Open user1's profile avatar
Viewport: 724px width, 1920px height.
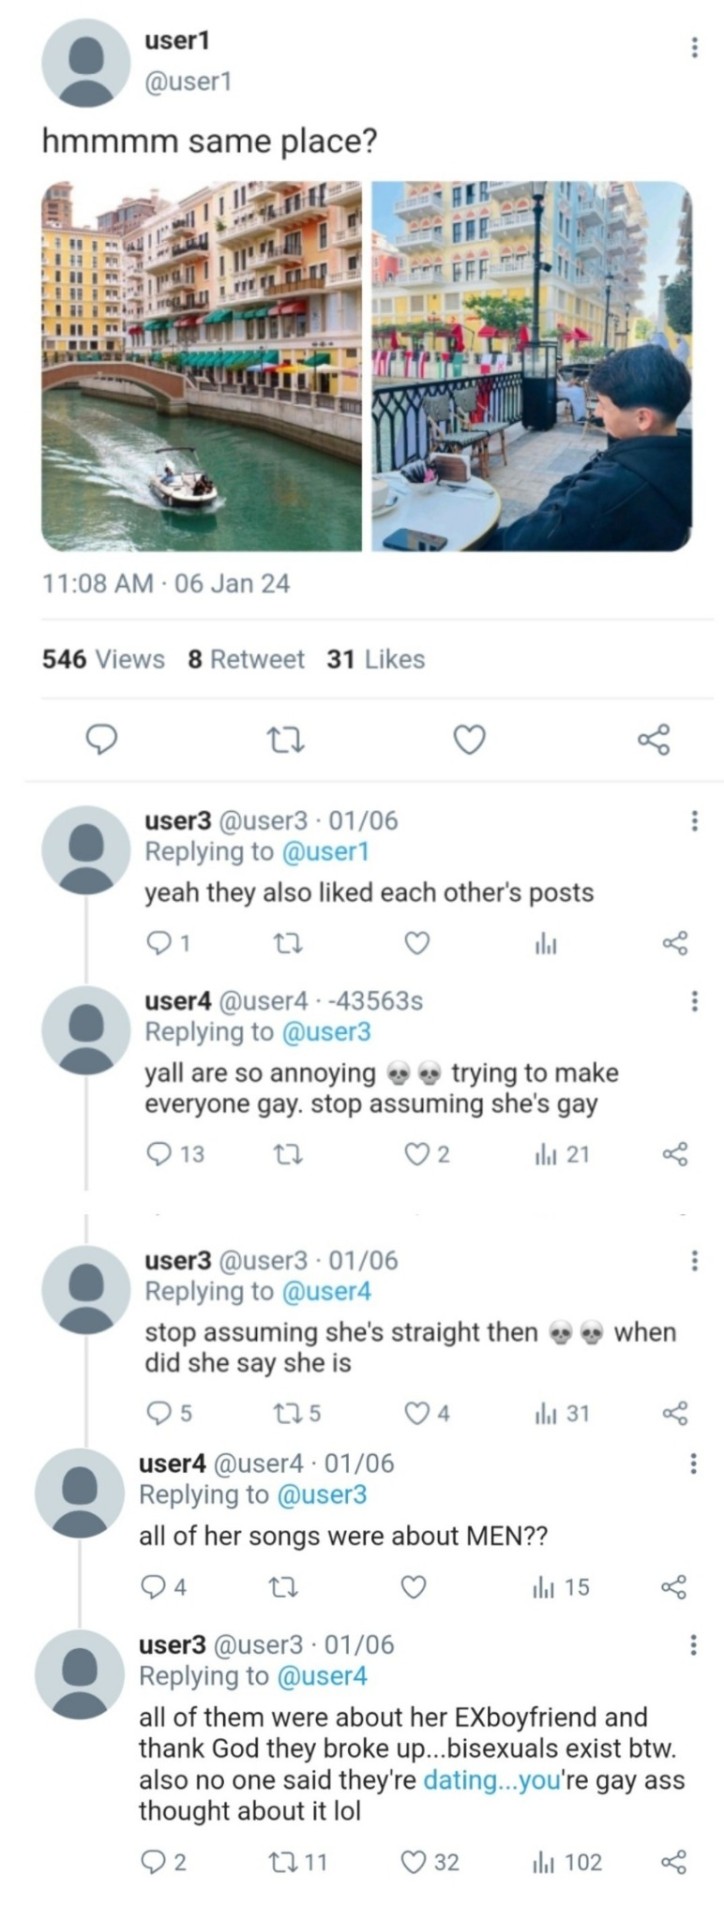86,62
